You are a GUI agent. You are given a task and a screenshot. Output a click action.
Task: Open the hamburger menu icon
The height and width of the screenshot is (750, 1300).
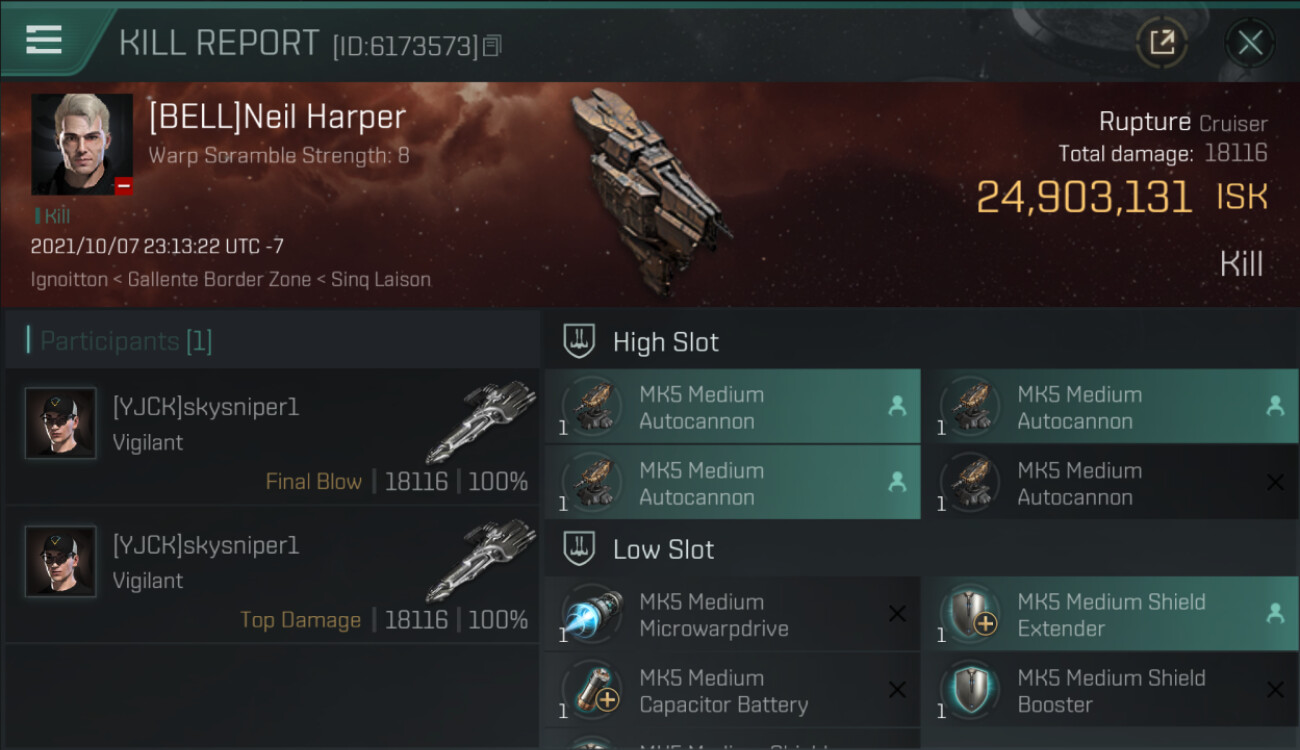(x=44, y=40)
